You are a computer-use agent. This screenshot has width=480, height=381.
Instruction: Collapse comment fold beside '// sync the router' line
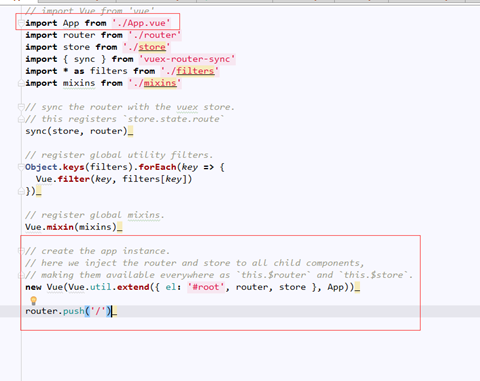21,107
